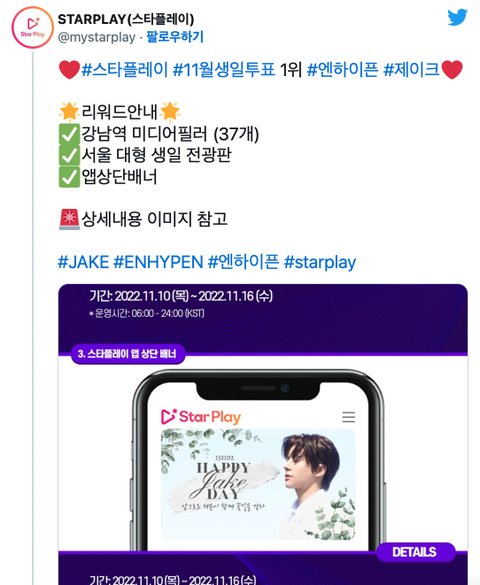Select the 3. 스타플레이 앱 상단 배너 label
The width and height of the screenshot is (480, 585).
click(127, 354)
